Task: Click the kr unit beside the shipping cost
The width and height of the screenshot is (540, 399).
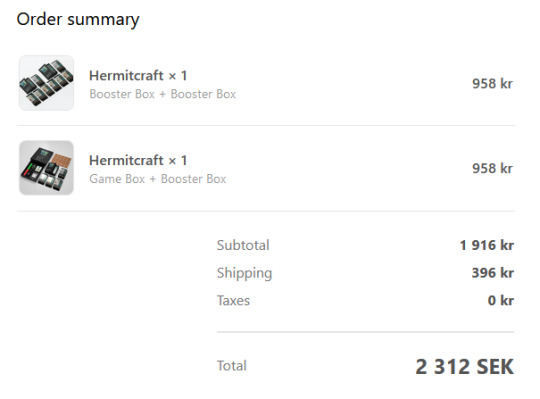Action: tap(507, 273)
